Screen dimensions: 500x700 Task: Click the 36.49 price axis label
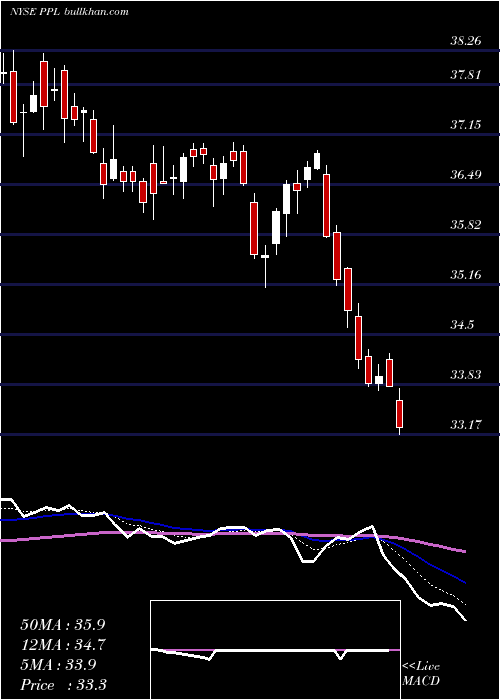466,175
